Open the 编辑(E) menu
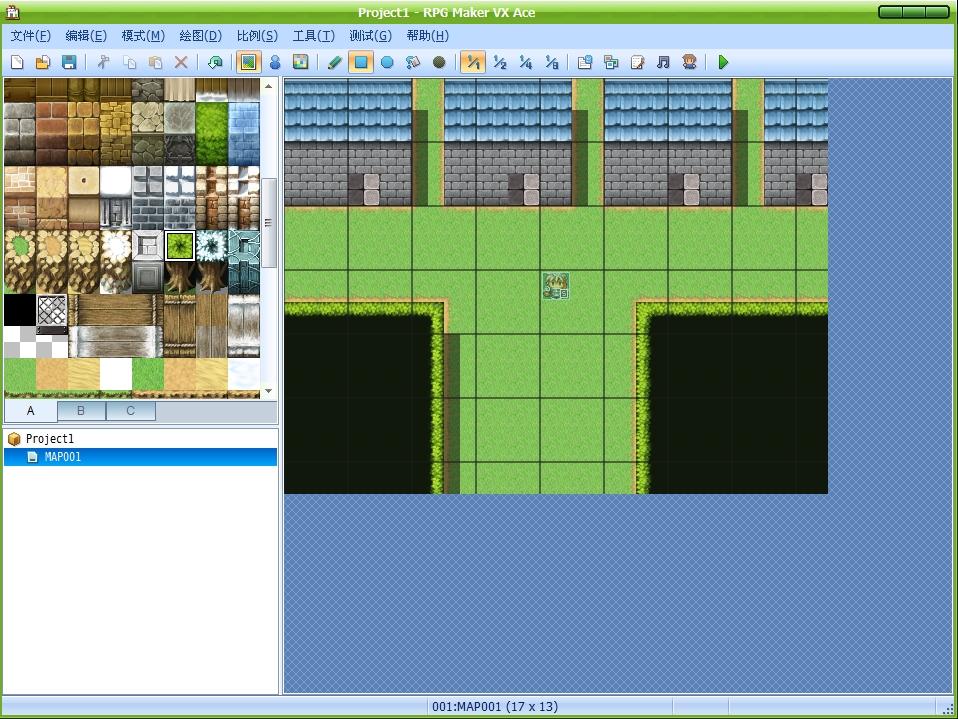958x719 pixels. (86, 36)
